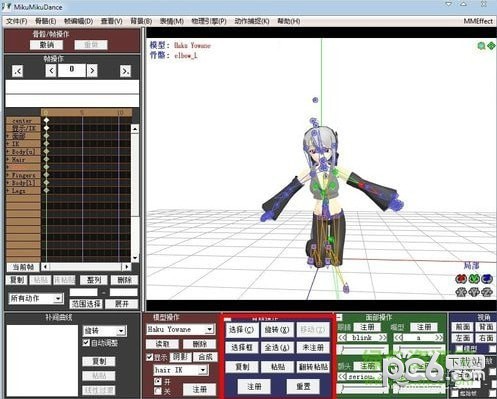This screenshot has width=497, height=399.
Task: Click the 旋转(X) rotate button
Action: coord(277,330)
